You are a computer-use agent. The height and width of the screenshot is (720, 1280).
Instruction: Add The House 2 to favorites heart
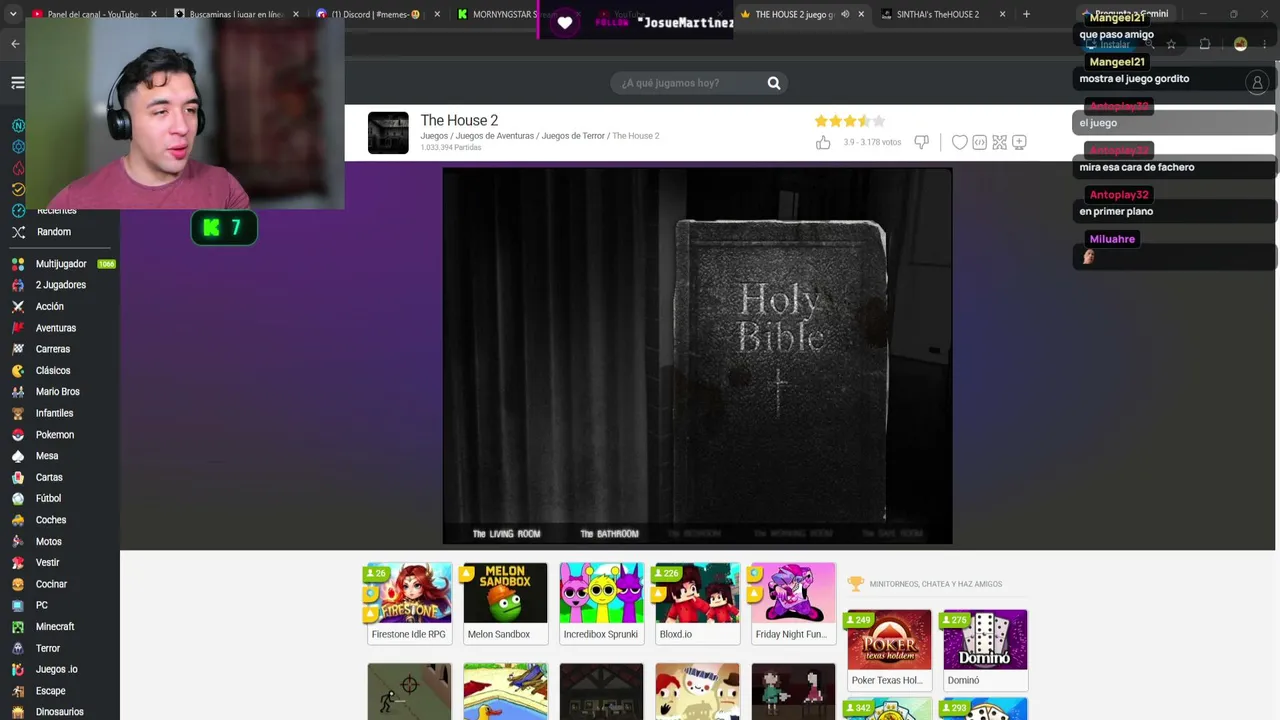coord(959,143)
